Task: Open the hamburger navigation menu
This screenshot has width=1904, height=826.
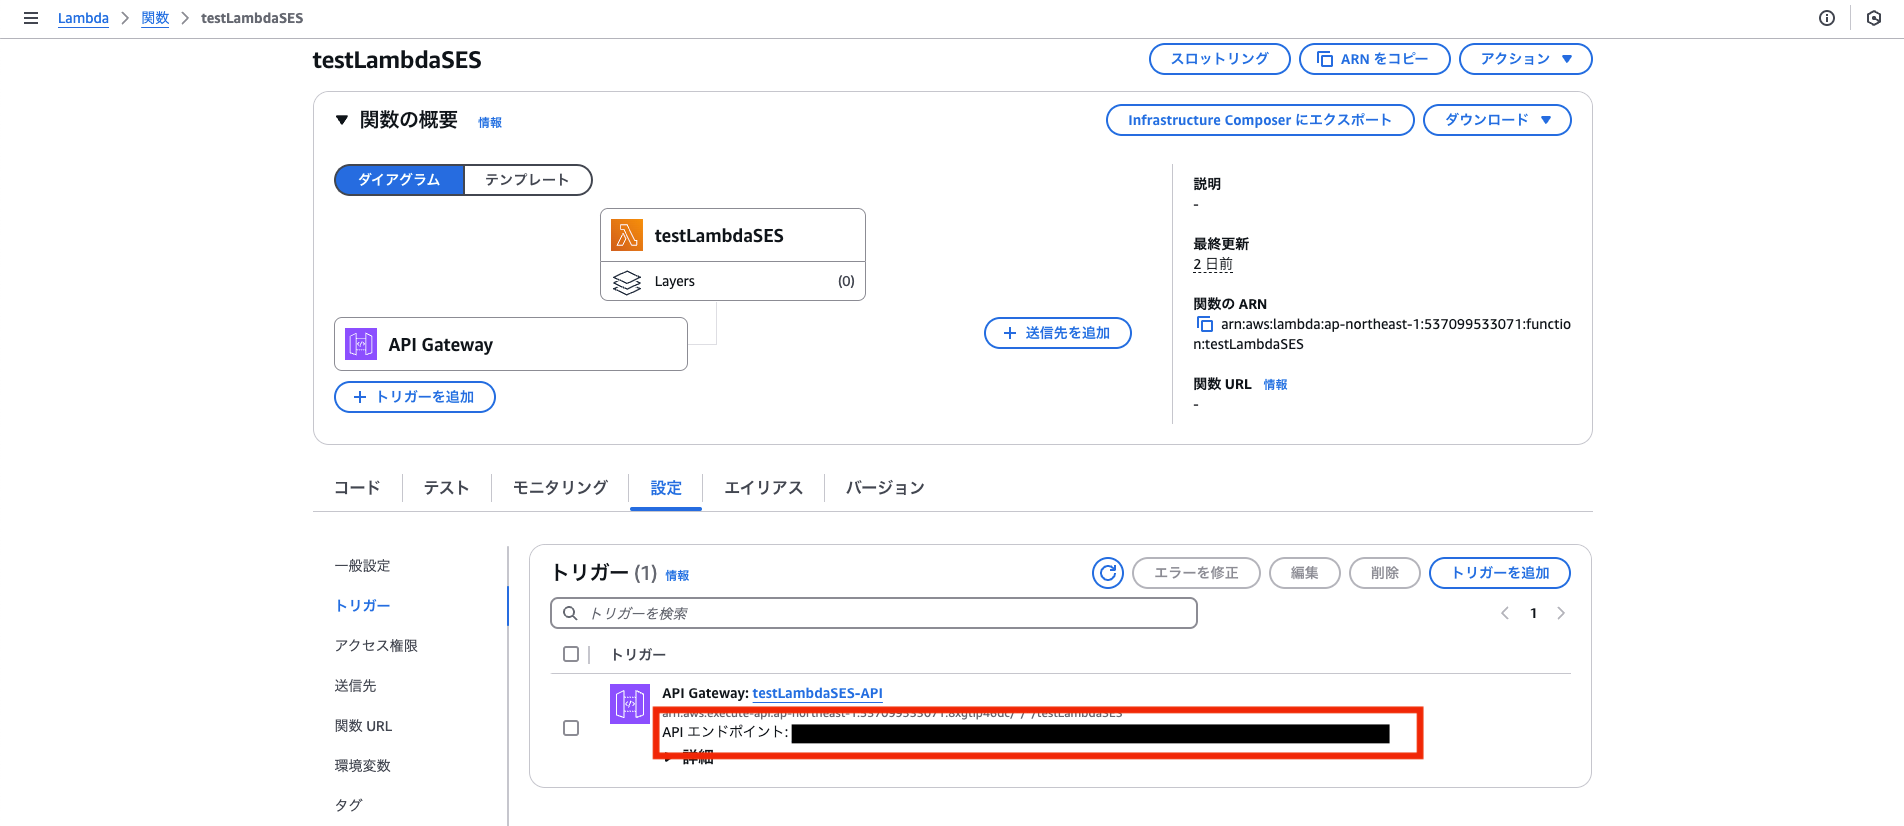Action: coord(31,18)
